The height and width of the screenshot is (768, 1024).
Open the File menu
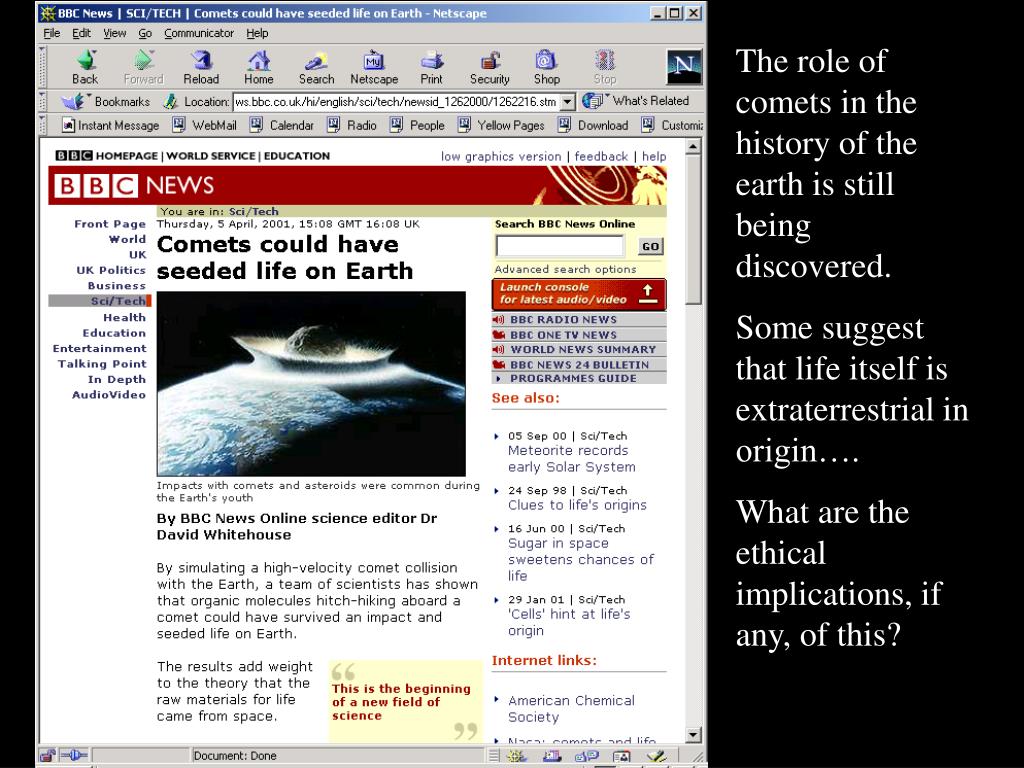pos(52,33)
